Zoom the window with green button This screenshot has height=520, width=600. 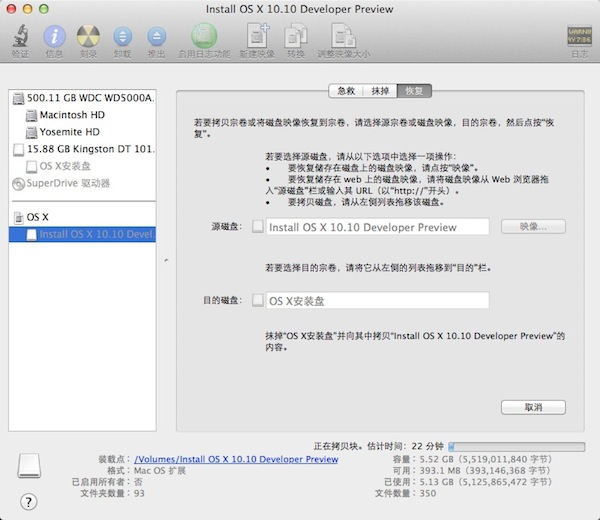(44, 9)
